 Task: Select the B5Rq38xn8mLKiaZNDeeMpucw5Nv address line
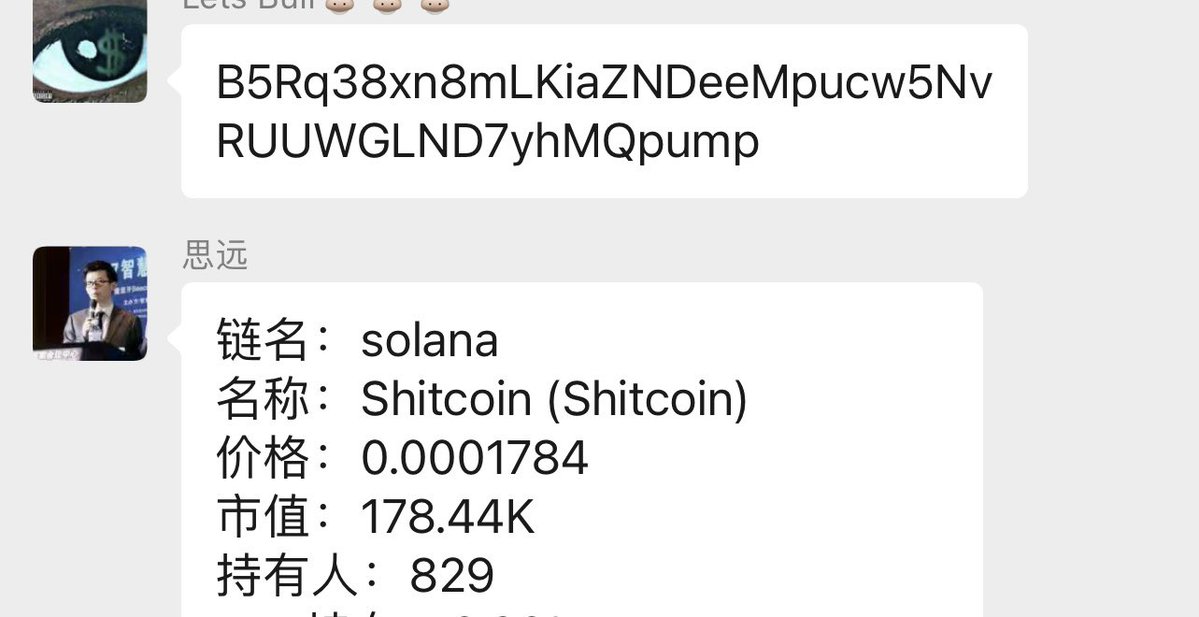pos(604,83)
